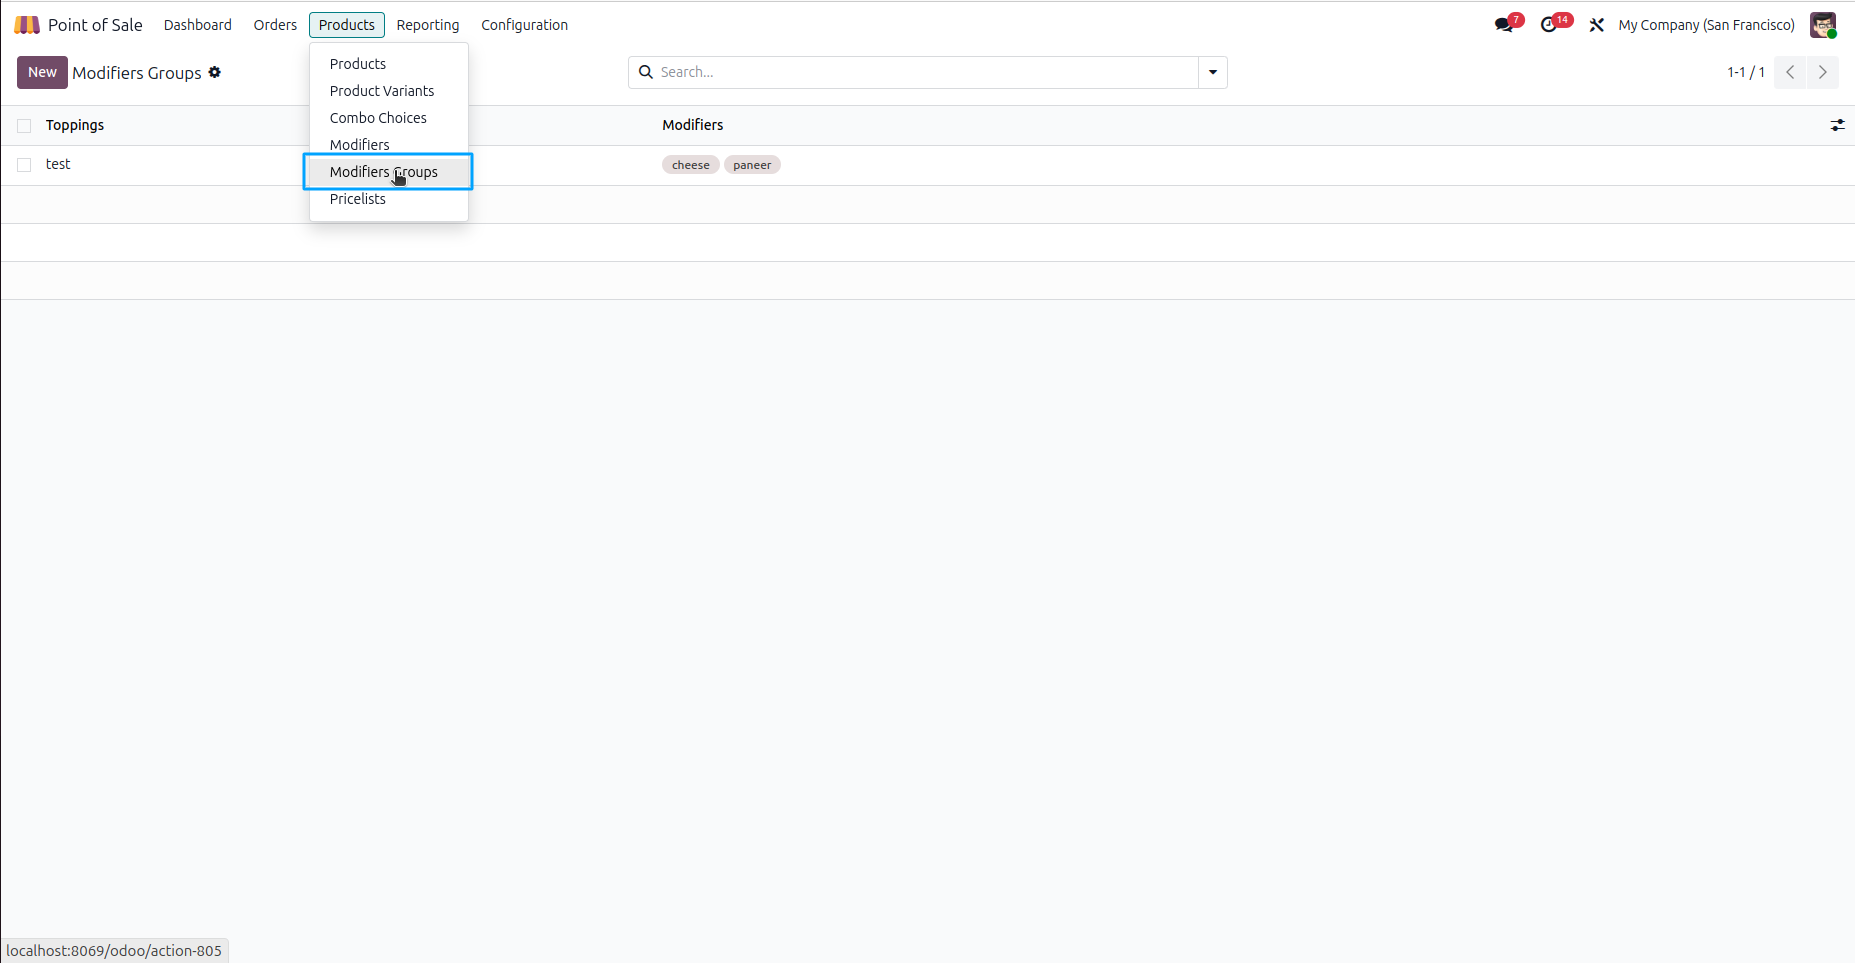Image resolution: width=1855 pixels, height=963 pixels.
Task: Toggle search filter options dropdown
Action: point(1212,72)
